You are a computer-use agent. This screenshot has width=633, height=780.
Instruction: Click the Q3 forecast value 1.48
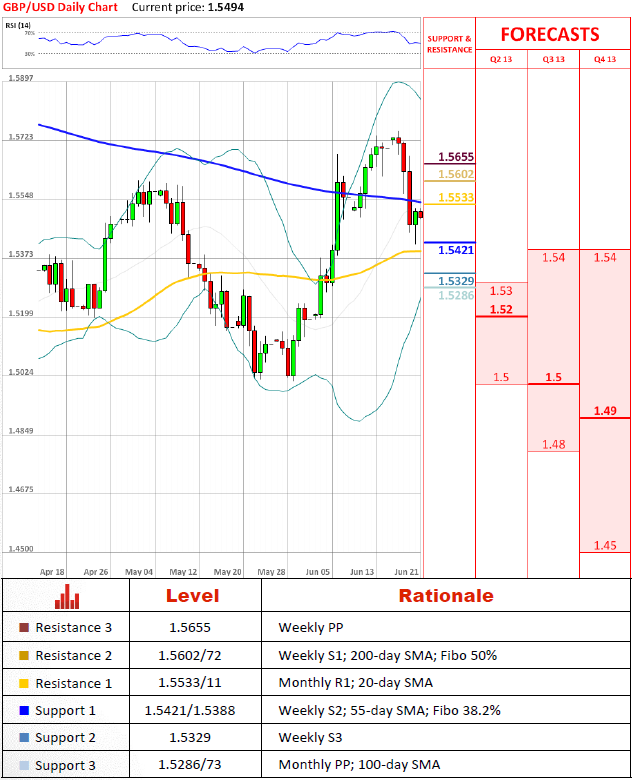pos(553,444)
